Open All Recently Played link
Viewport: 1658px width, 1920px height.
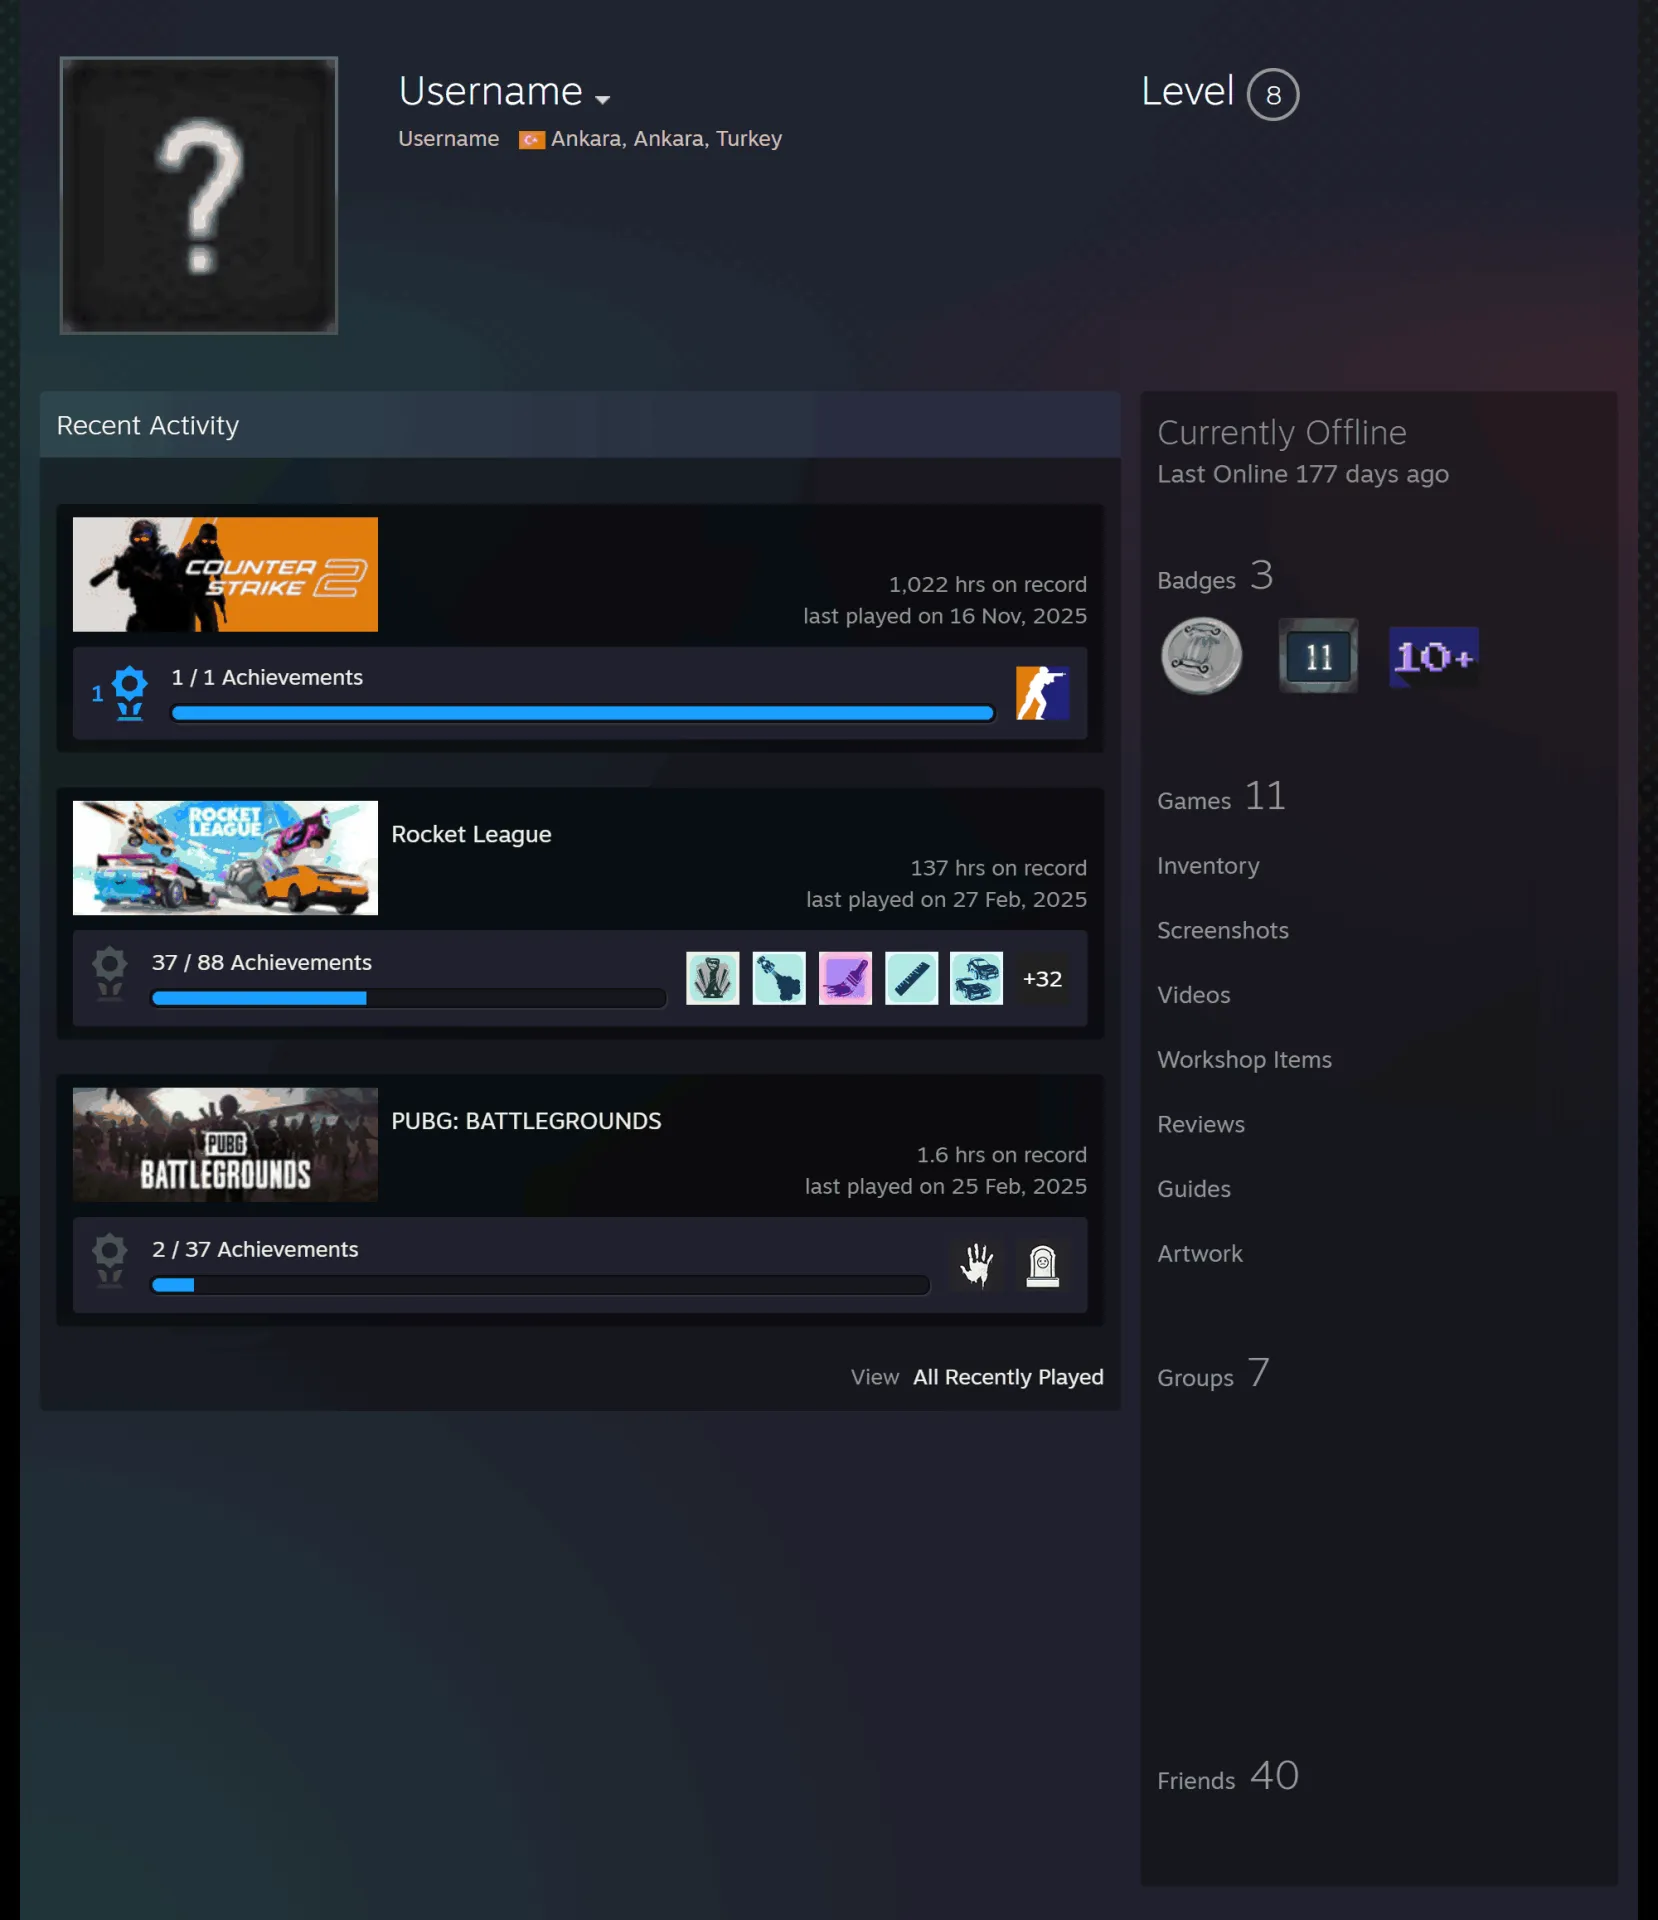coord(1008,1377)
